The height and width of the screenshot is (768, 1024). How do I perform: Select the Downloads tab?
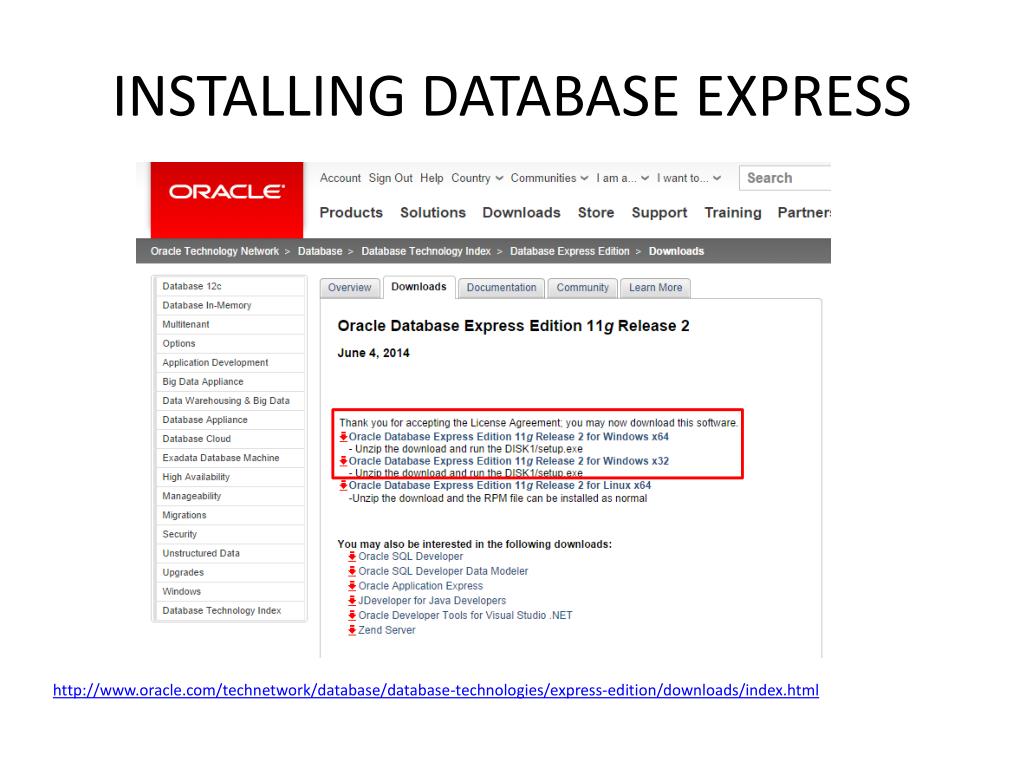click(x=419, y=287)
